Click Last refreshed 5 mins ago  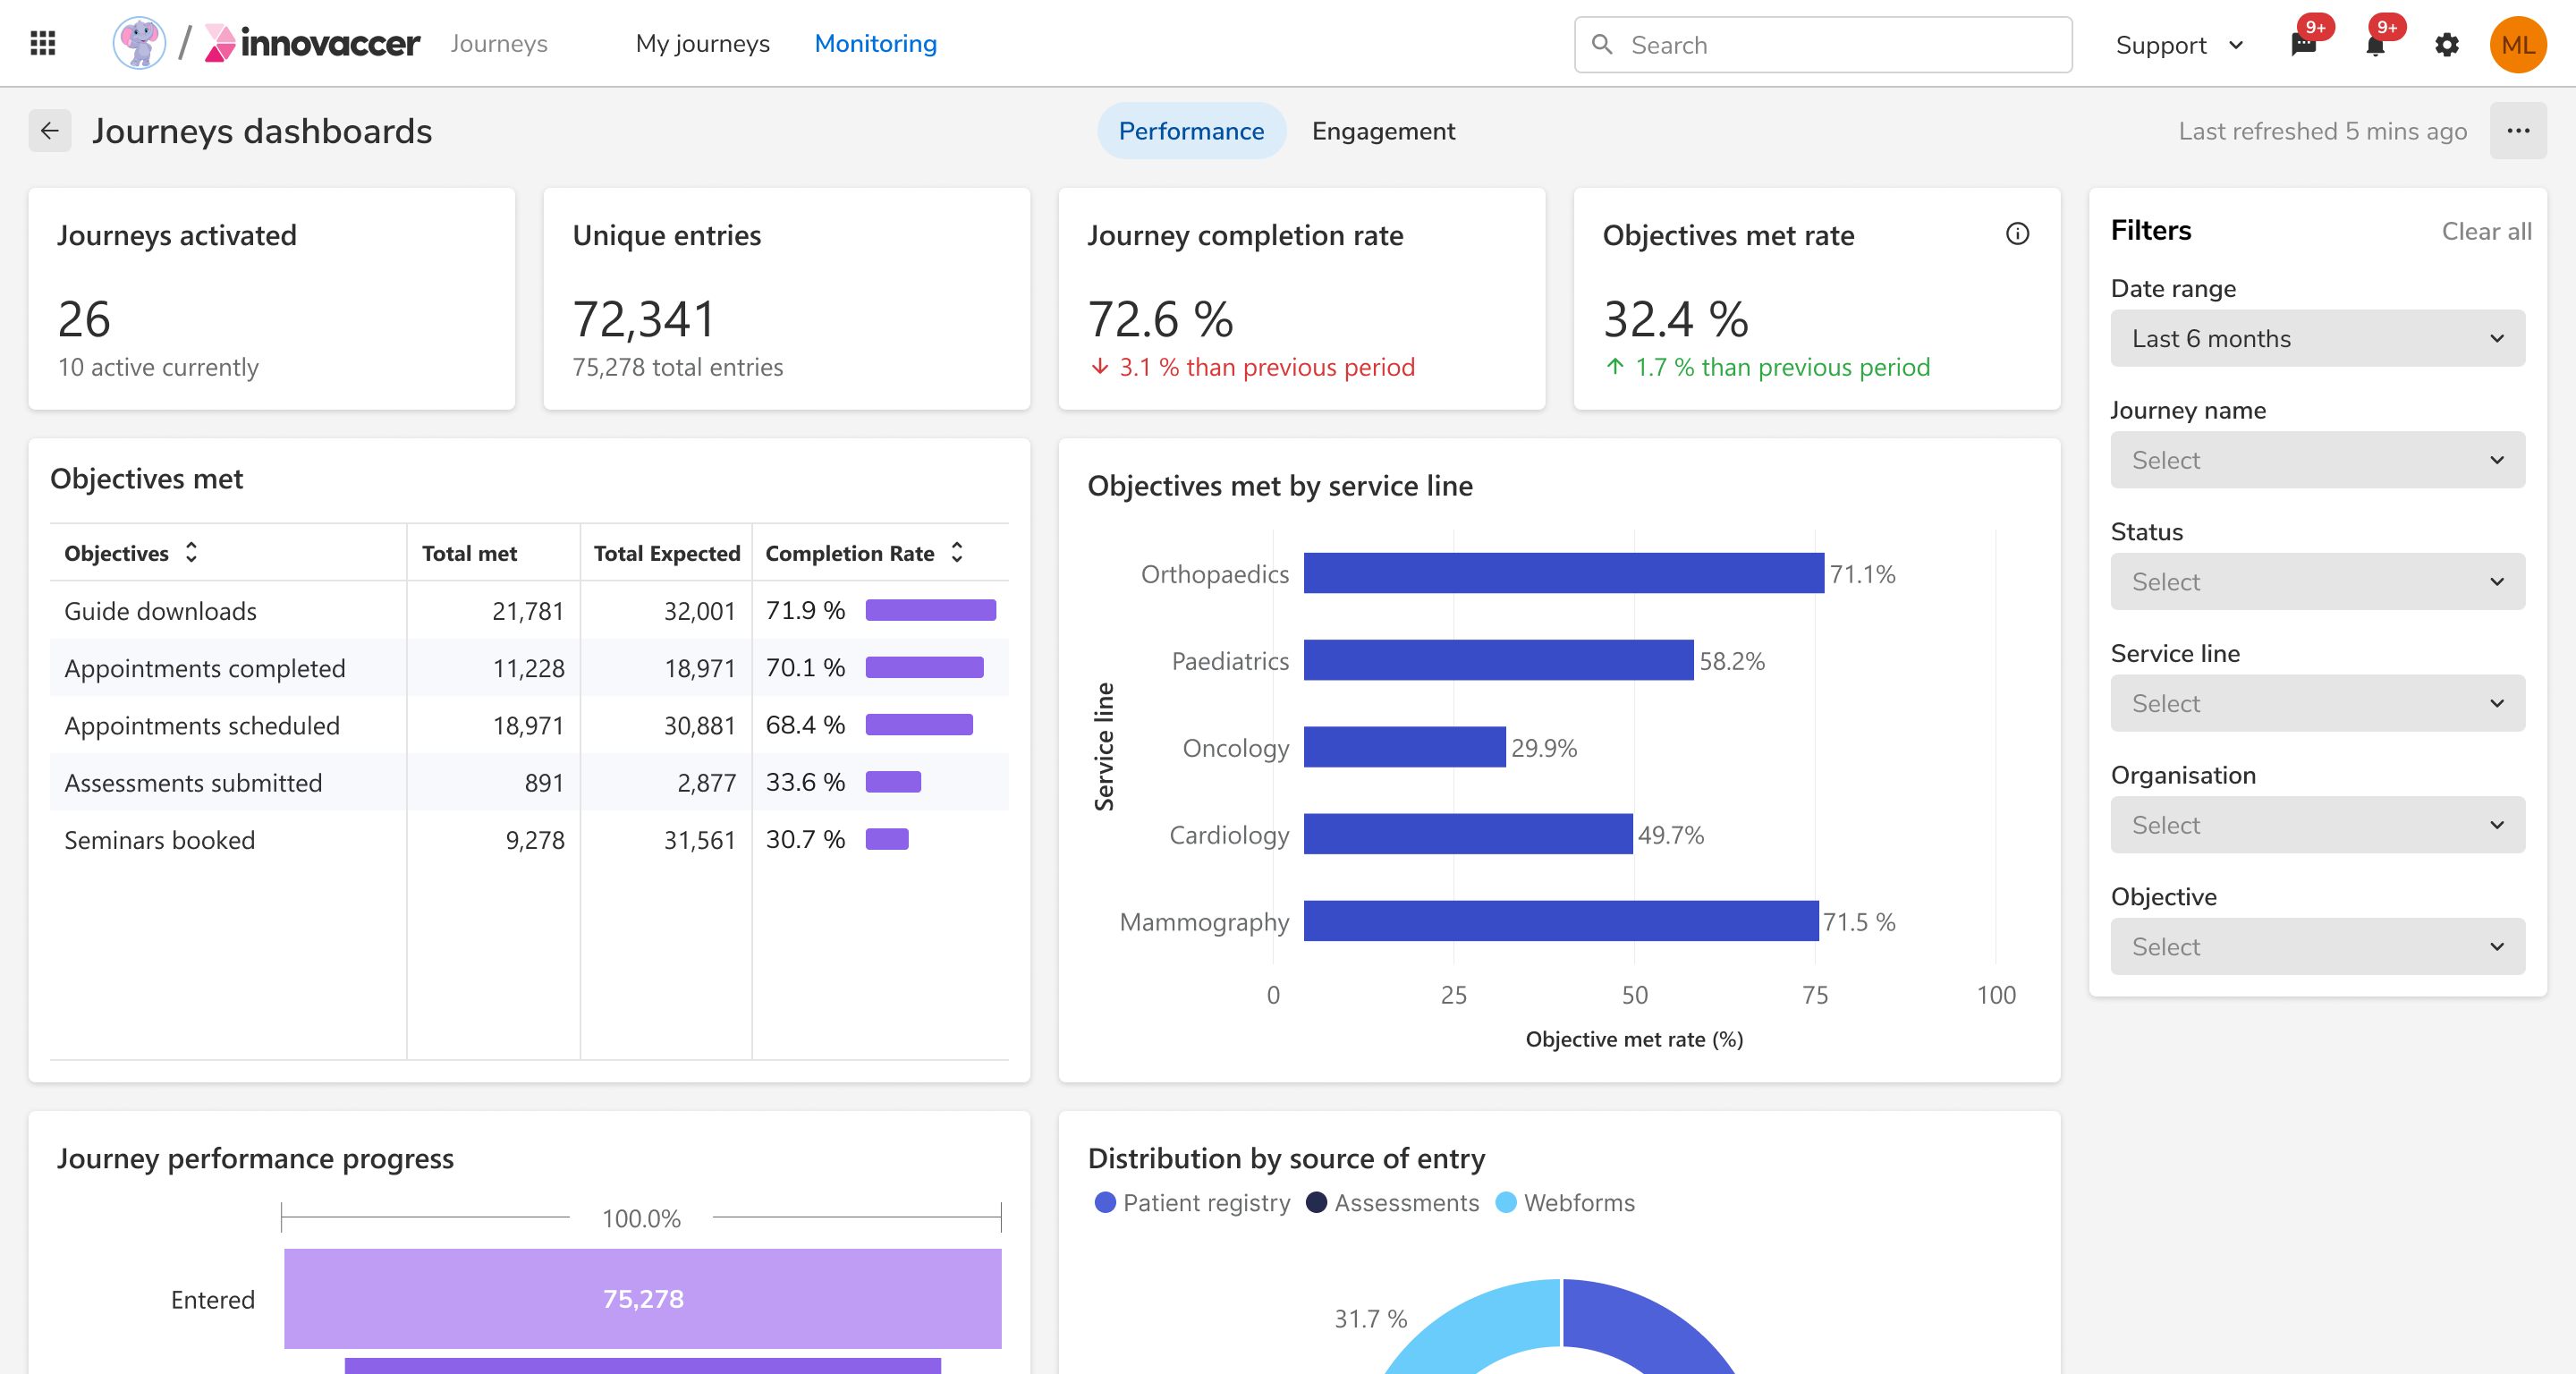(x=2322, y=131)
